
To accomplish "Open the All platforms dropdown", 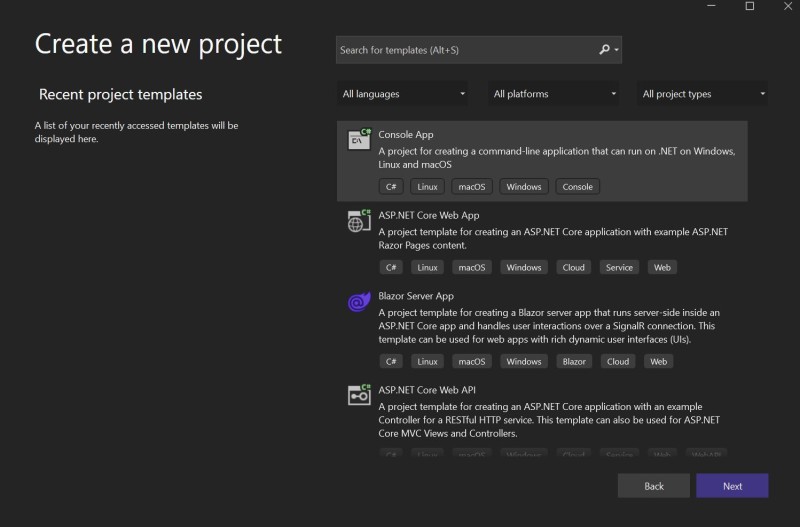I will click(553, 94).
